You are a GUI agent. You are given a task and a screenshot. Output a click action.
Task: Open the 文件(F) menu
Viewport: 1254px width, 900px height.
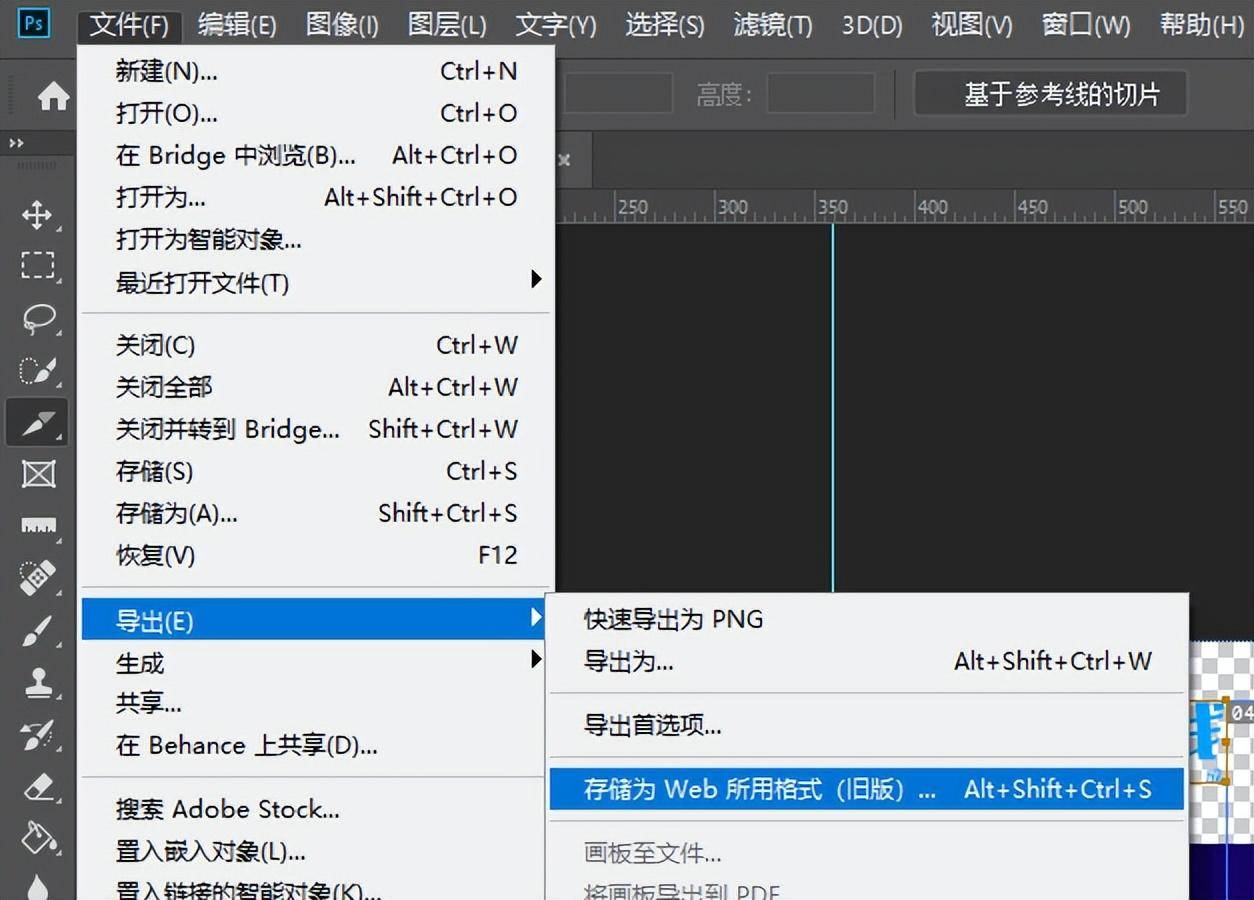point(129,24)
